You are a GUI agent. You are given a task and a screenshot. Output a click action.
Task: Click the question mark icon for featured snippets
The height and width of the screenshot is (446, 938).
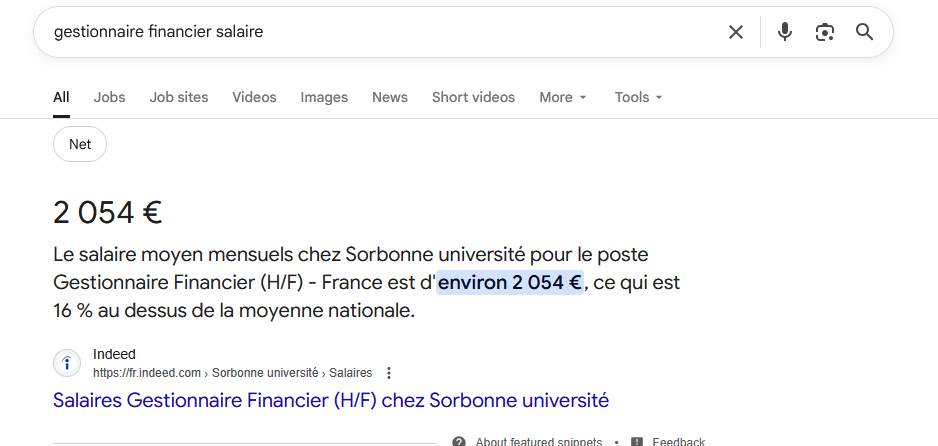pyautogui.click(x=459, y=441)
